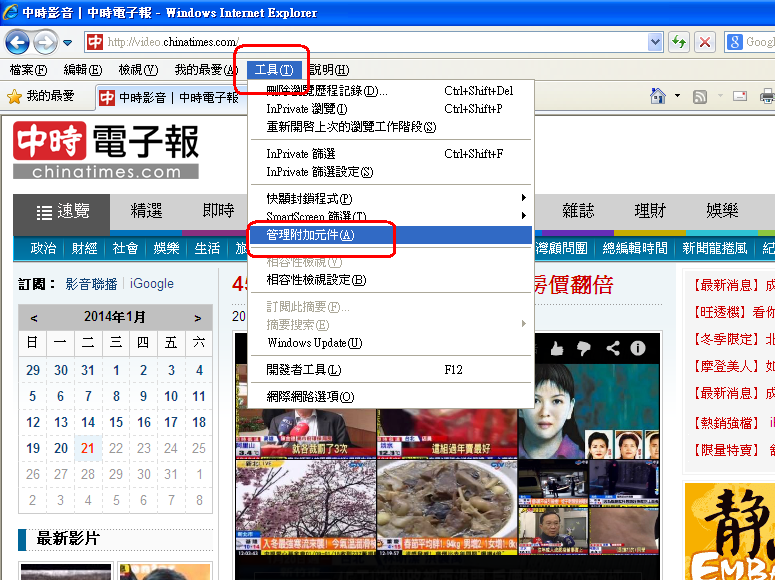The image size is (775, 580).
Task: Click the address bar URL field
Action: 366,42
